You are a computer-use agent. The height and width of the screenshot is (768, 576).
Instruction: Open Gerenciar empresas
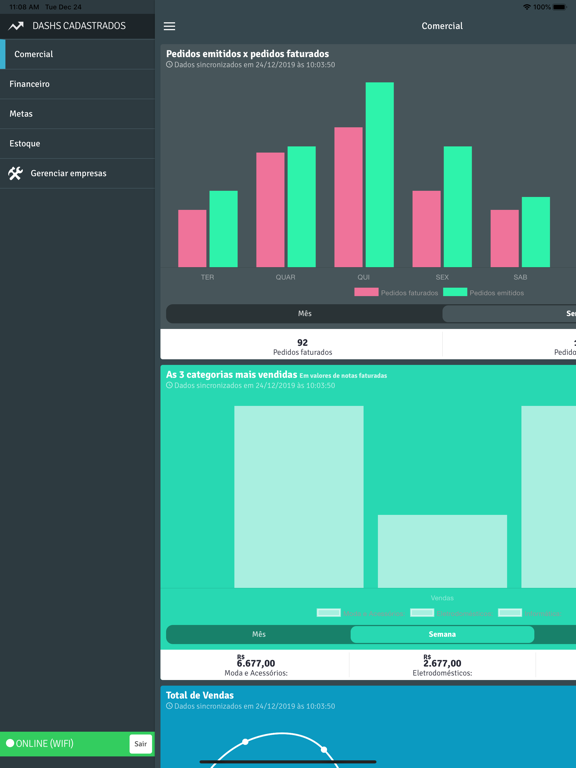click(77, 173)
